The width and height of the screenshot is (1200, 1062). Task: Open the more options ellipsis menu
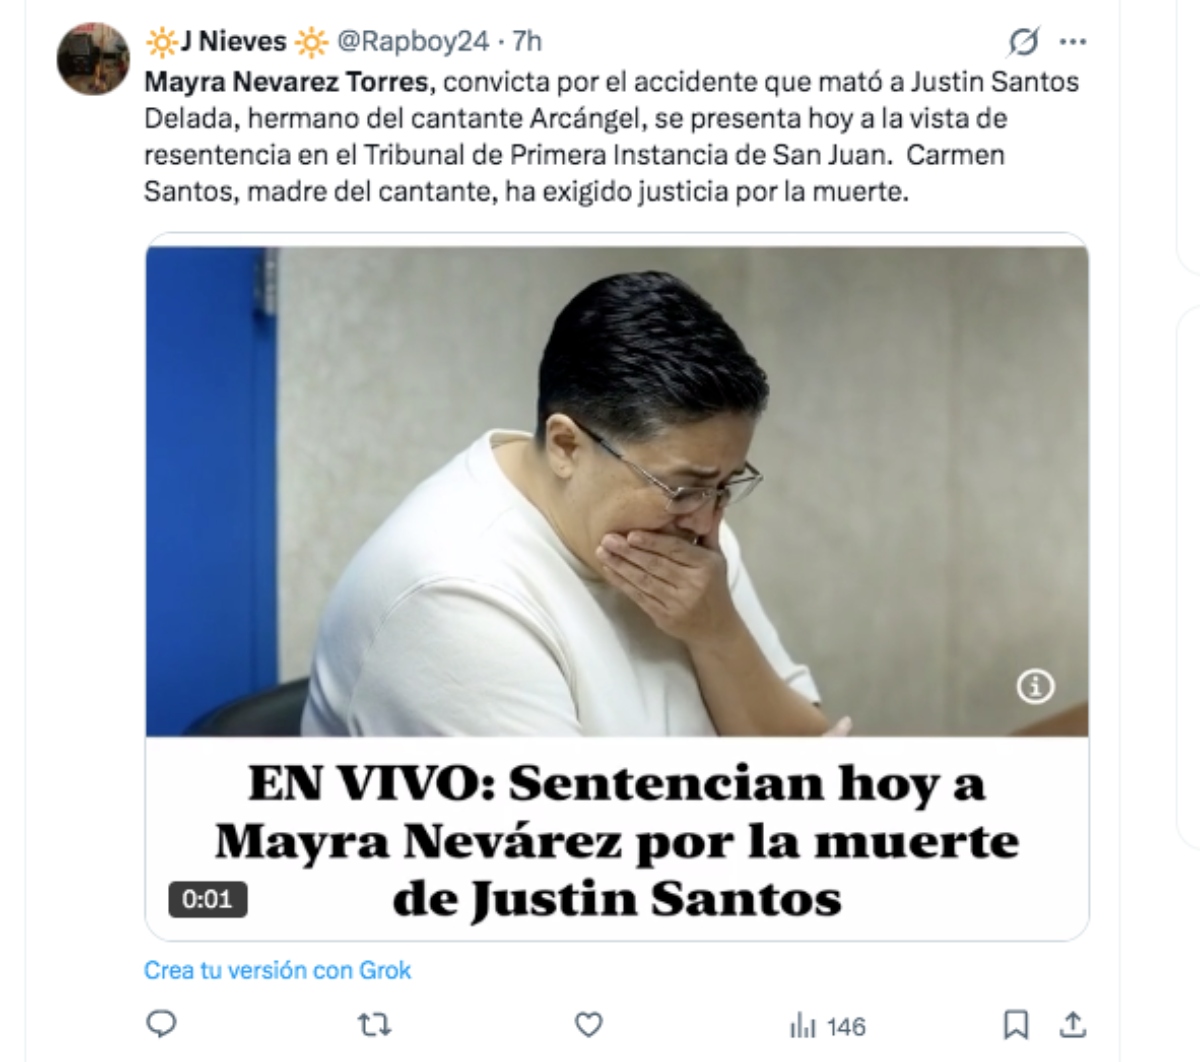point(1073,42)
